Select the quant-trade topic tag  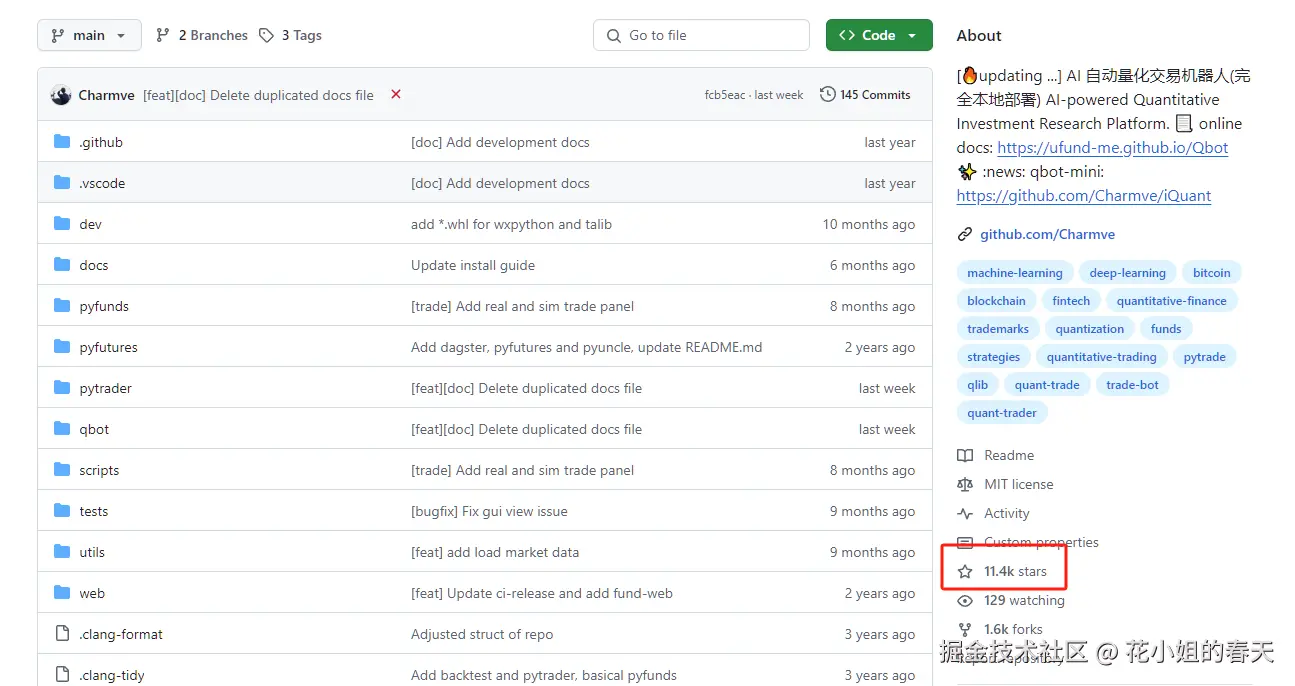1047,385
